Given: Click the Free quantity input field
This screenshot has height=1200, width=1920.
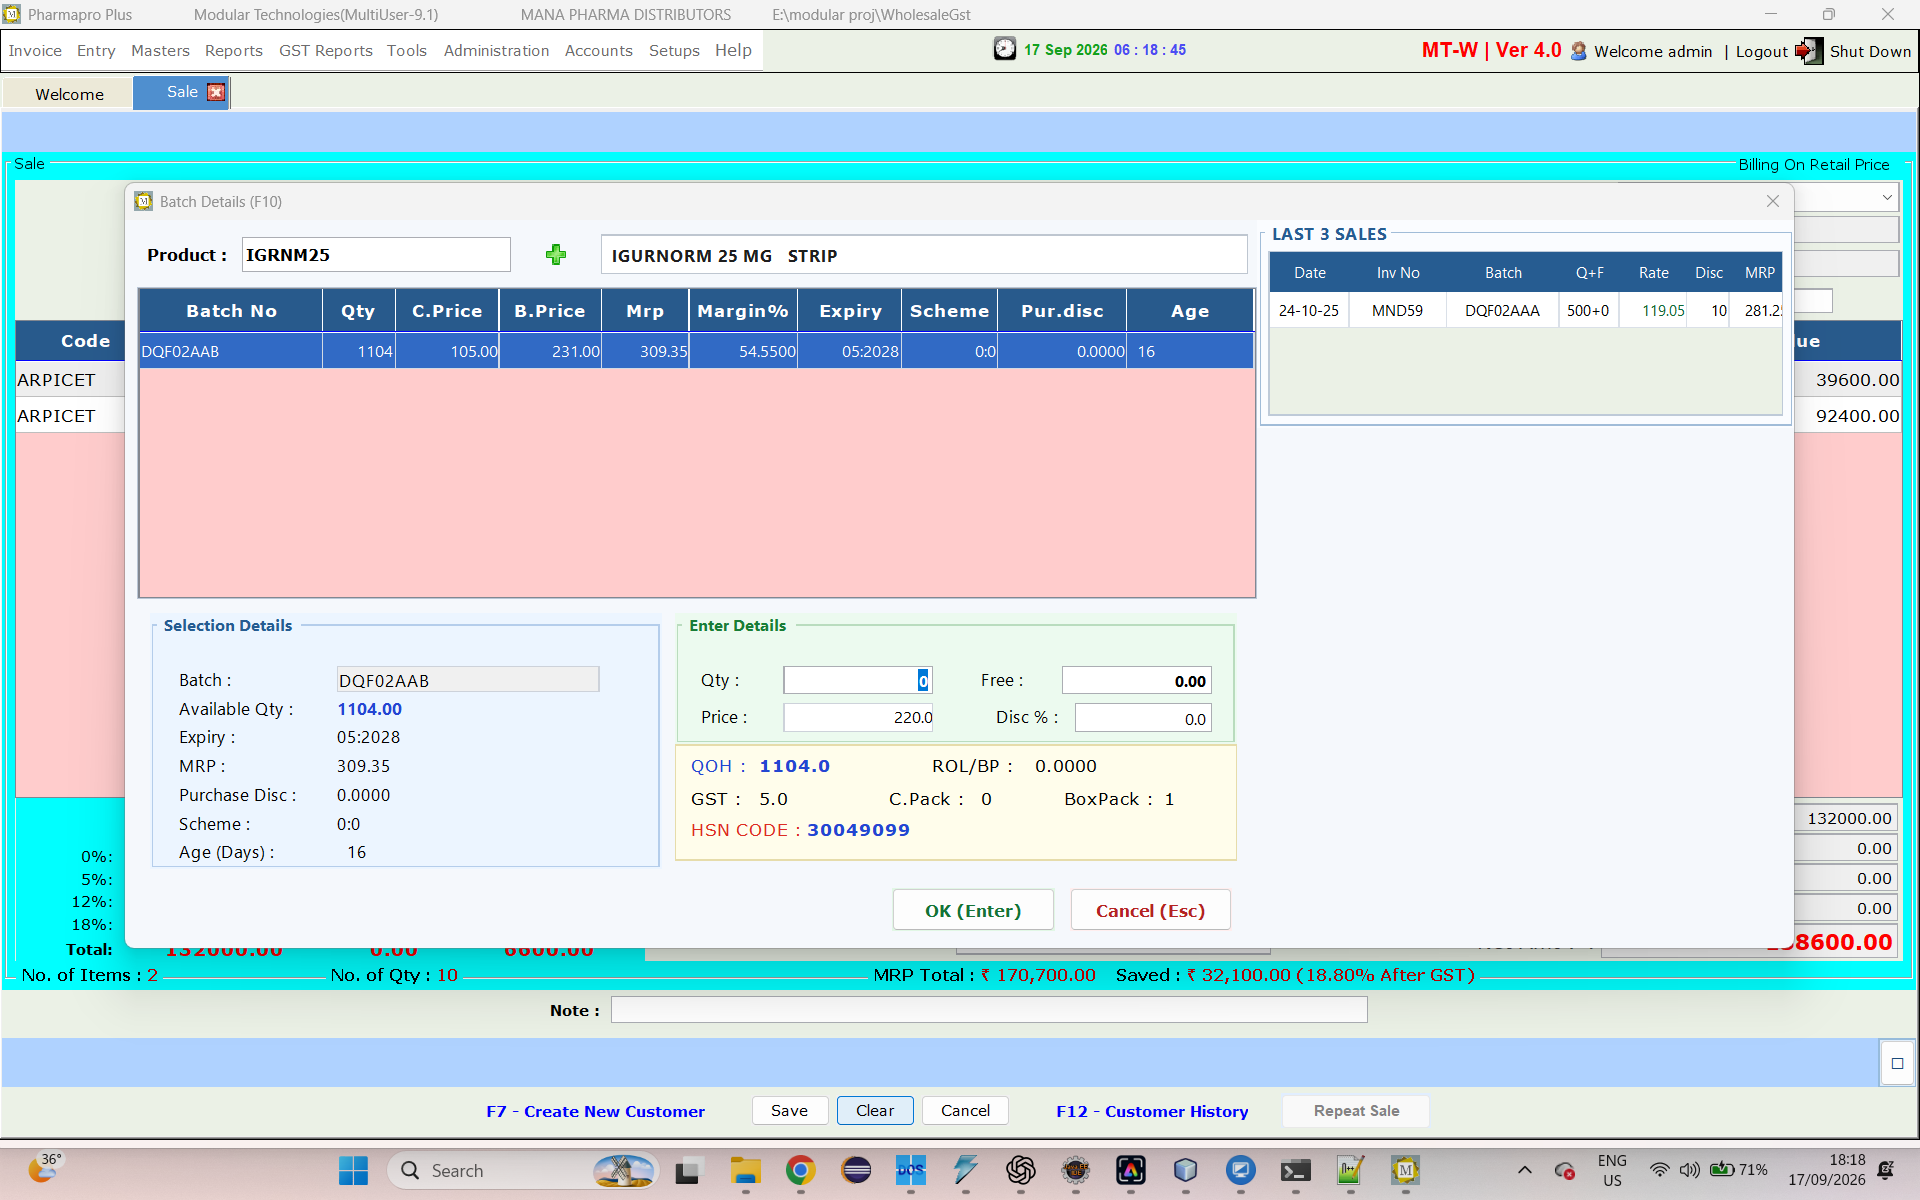Looking at the screenshot, I should (1136, 681).
